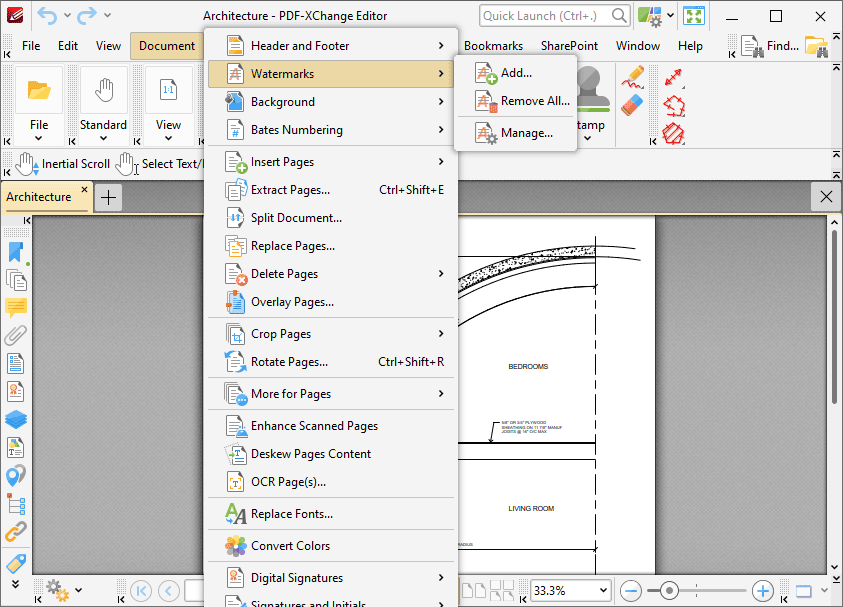Open the Bookmarks pane from sidebar

[x=16, y=253]
